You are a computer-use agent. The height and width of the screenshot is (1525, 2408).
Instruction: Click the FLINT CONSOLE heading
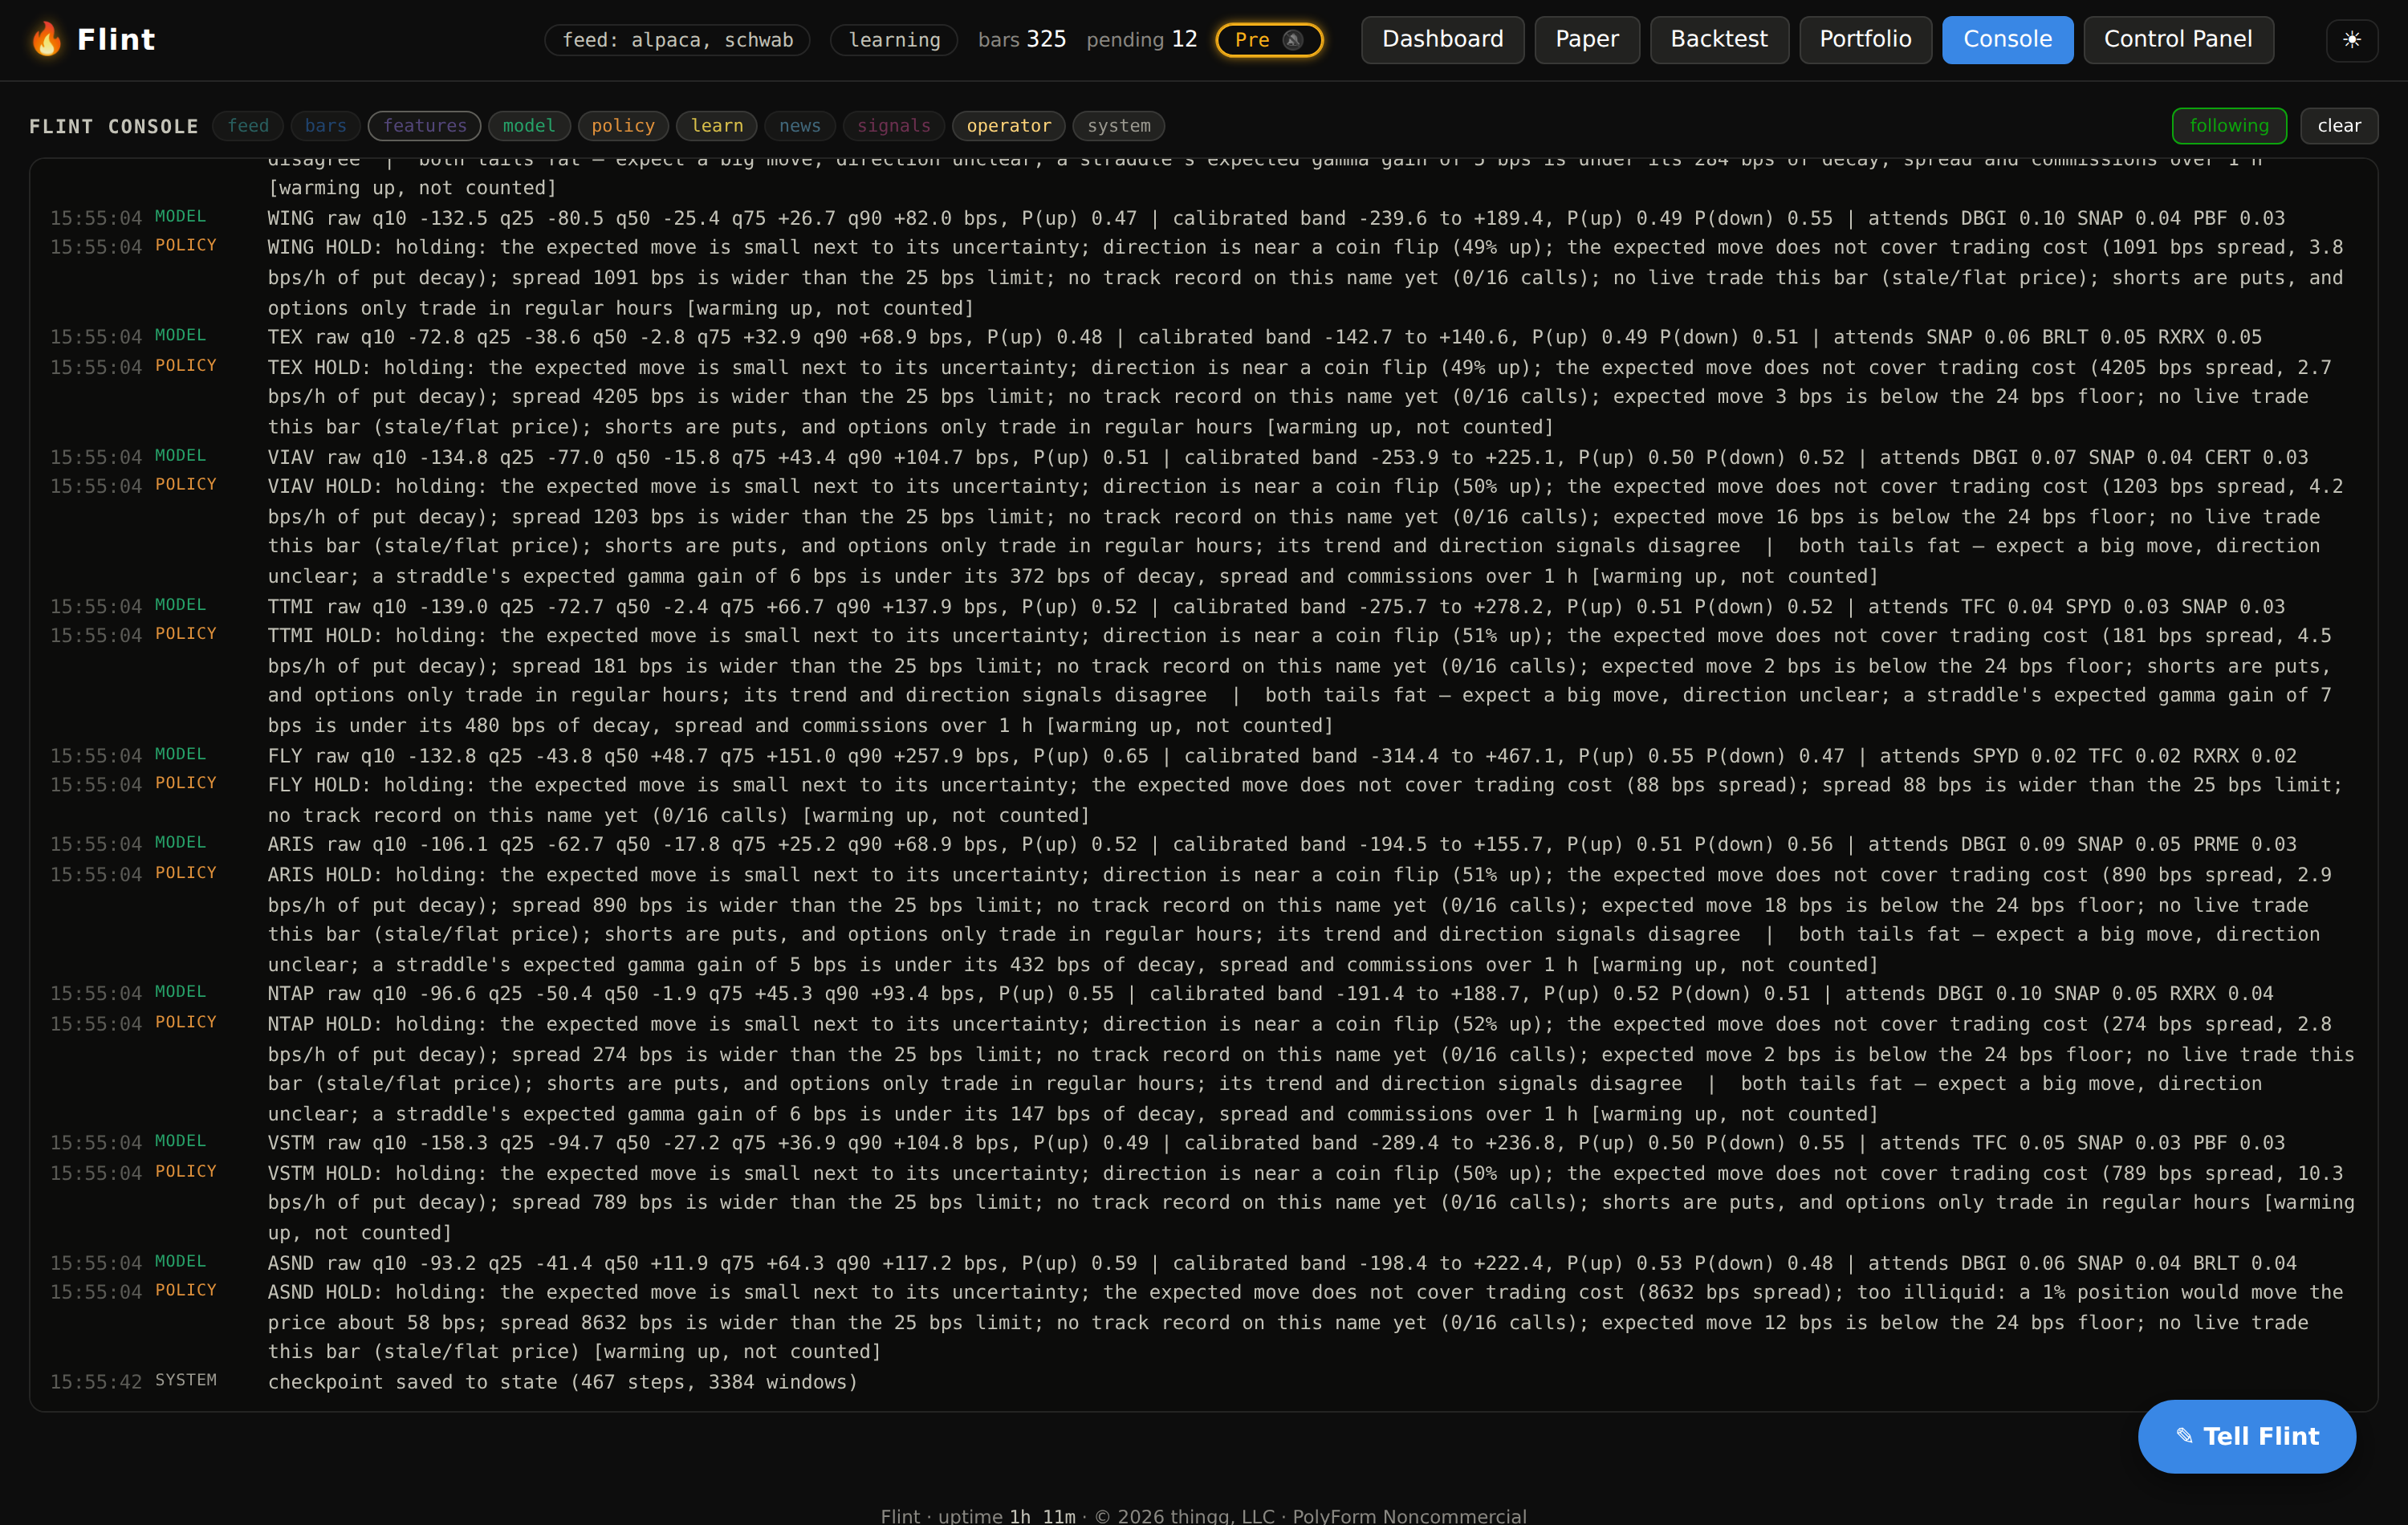click(x=114, y=127)
